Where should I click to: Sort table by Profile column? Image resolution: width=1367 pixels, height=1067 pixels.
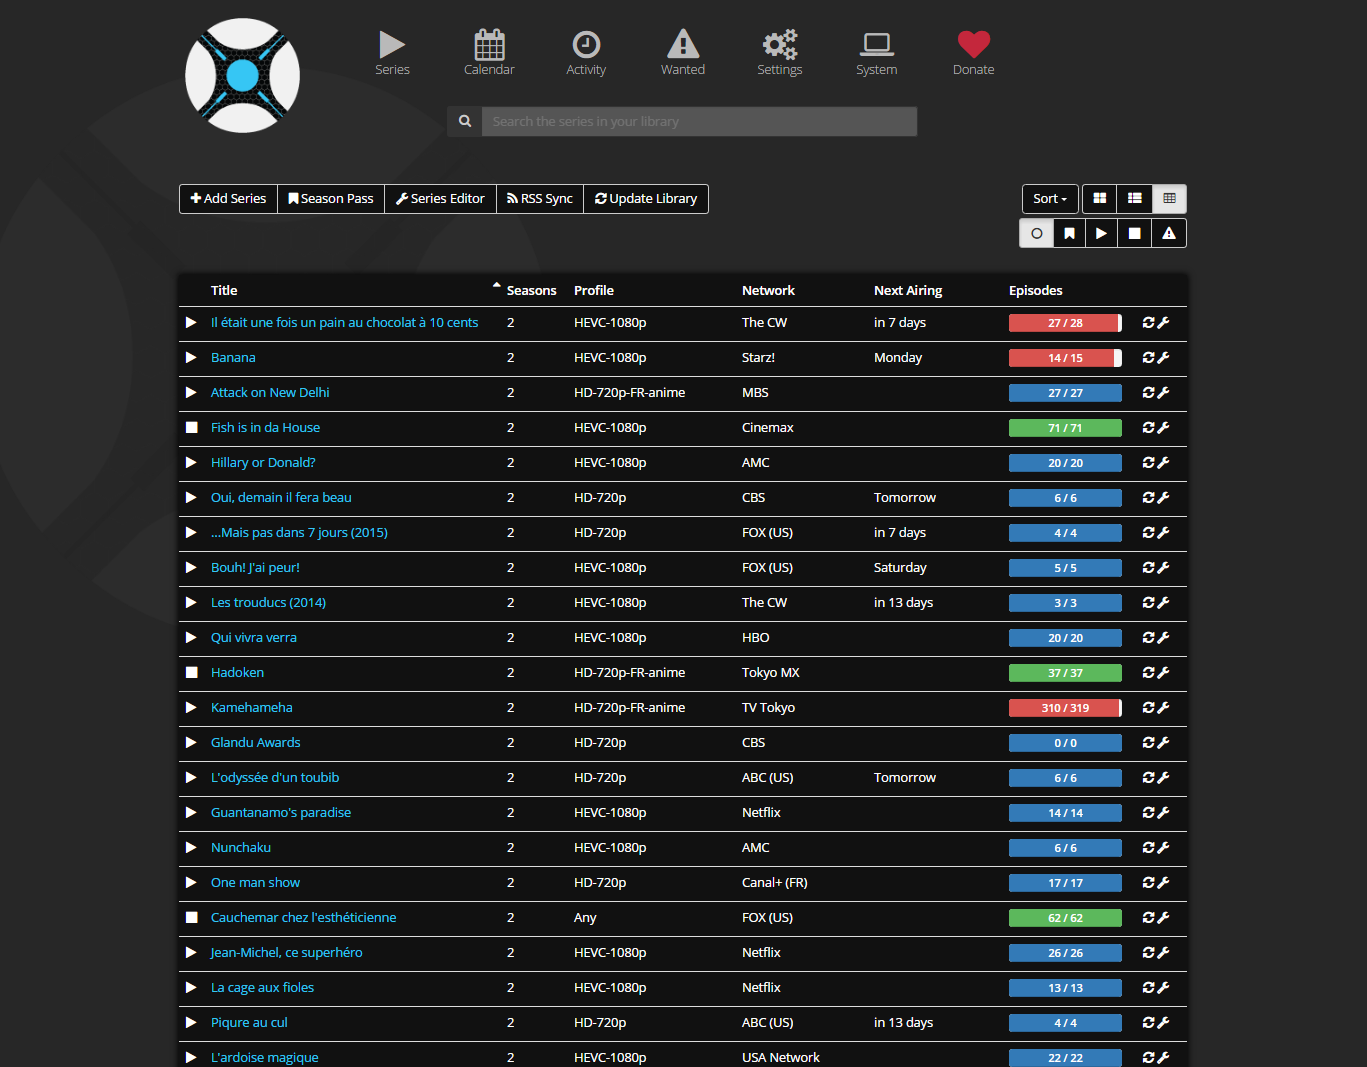pos(594,291)
